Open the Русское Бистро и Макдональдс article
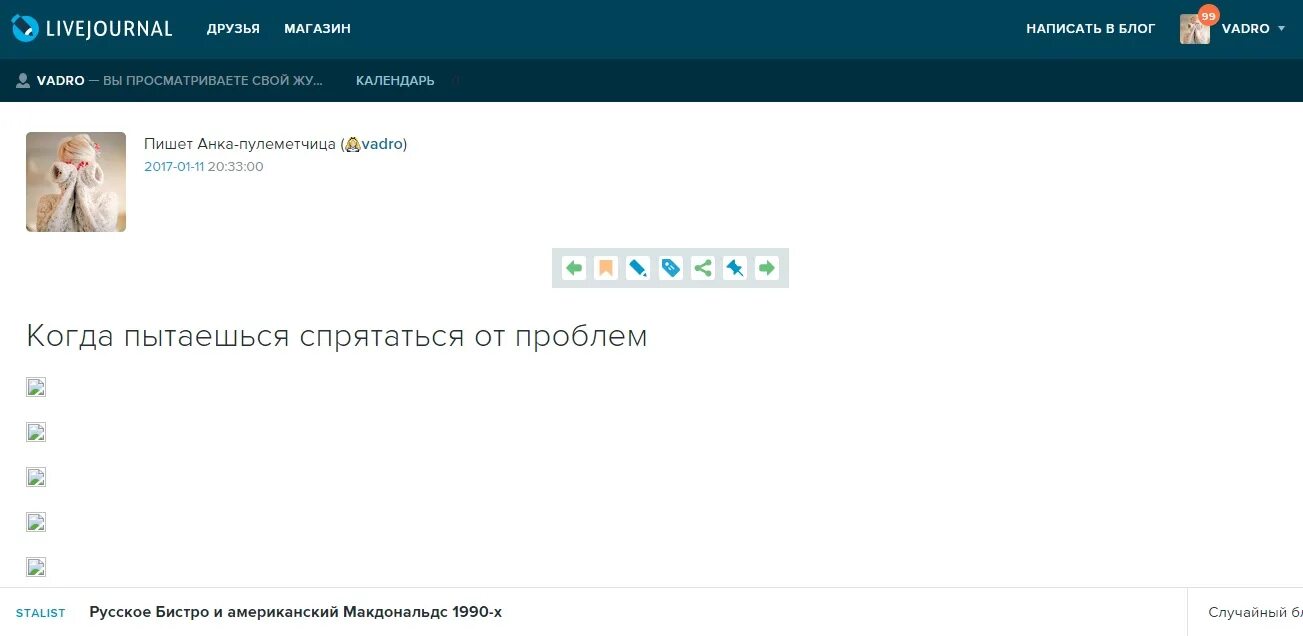The image size is (1303, 636). click(x=296, y=611)
